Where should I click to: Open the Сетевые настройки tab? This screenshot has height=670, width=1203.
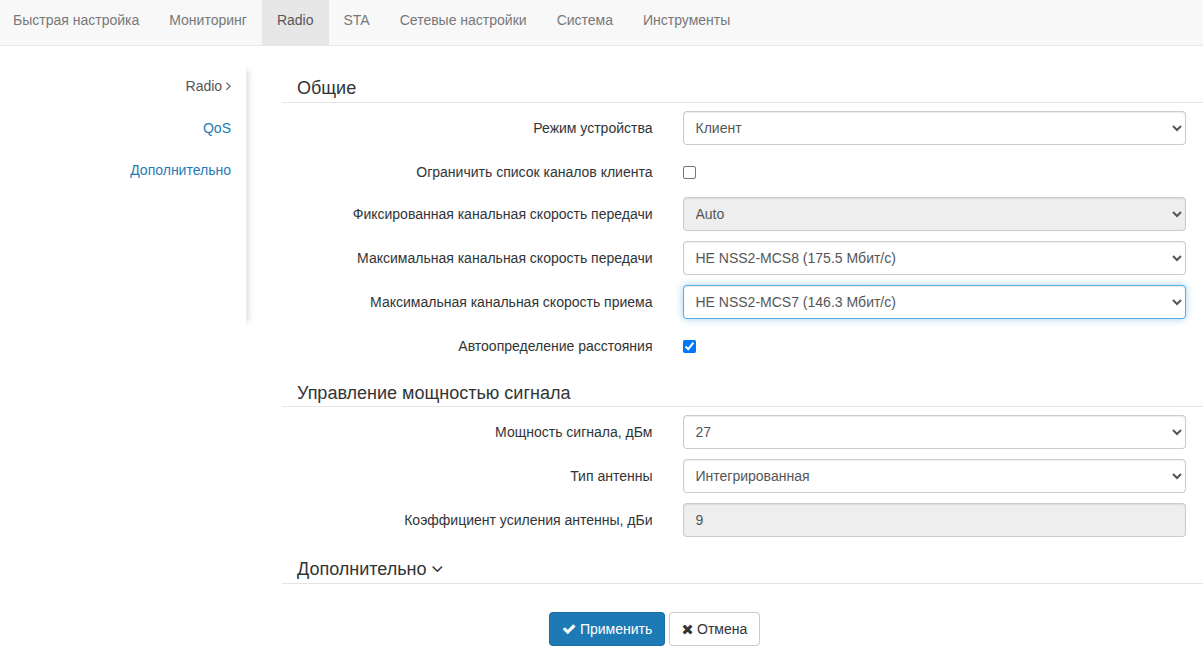[x=463, y=21]
